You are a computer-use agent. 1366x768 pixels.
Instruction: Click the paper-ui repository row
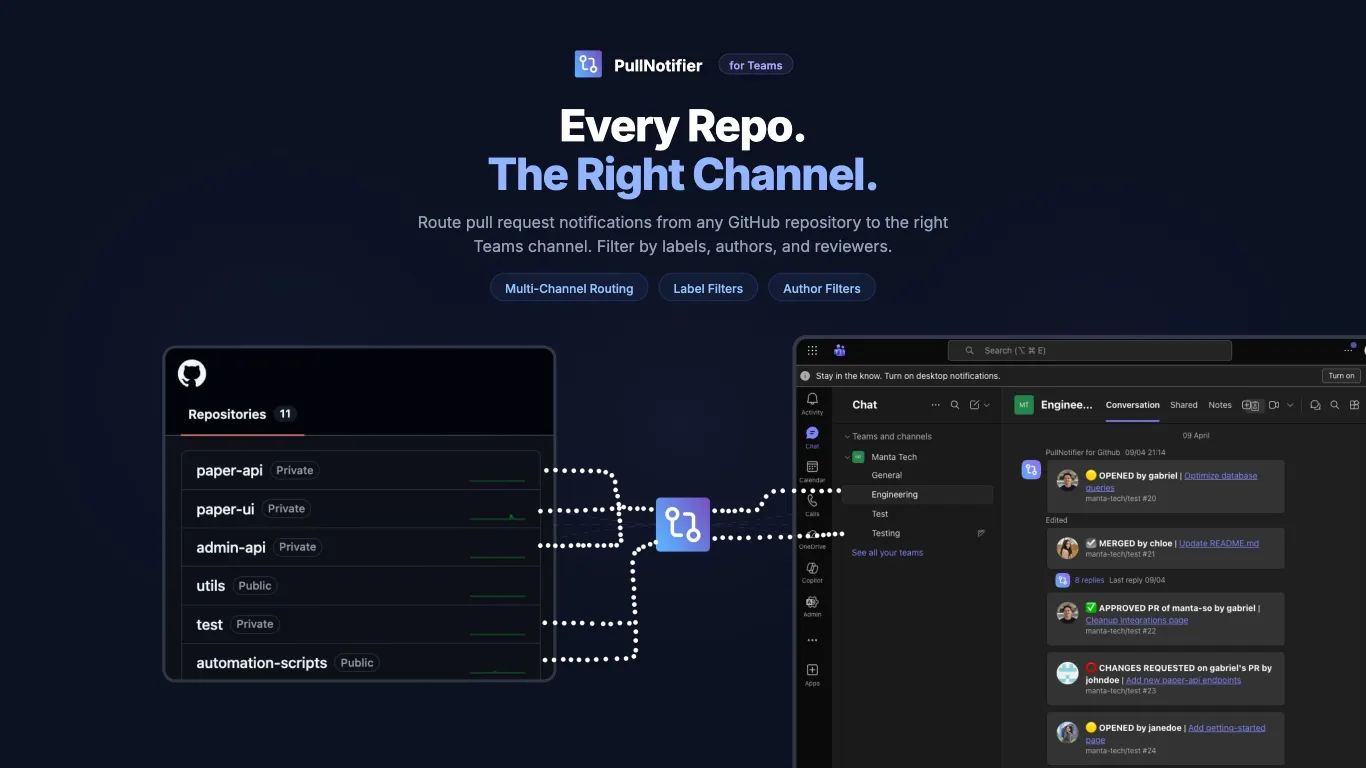pos(361,509)
